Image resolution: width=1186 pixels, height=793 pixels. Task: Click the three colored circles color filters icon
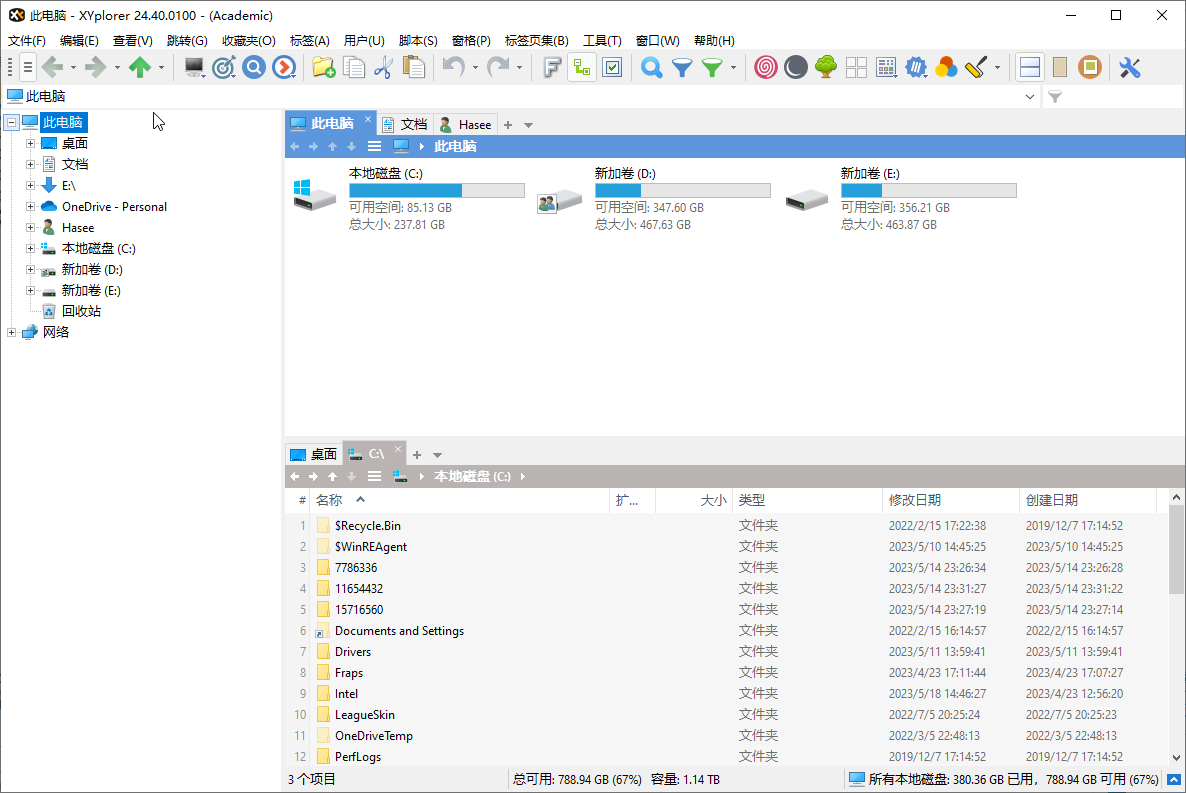(946, 67)
